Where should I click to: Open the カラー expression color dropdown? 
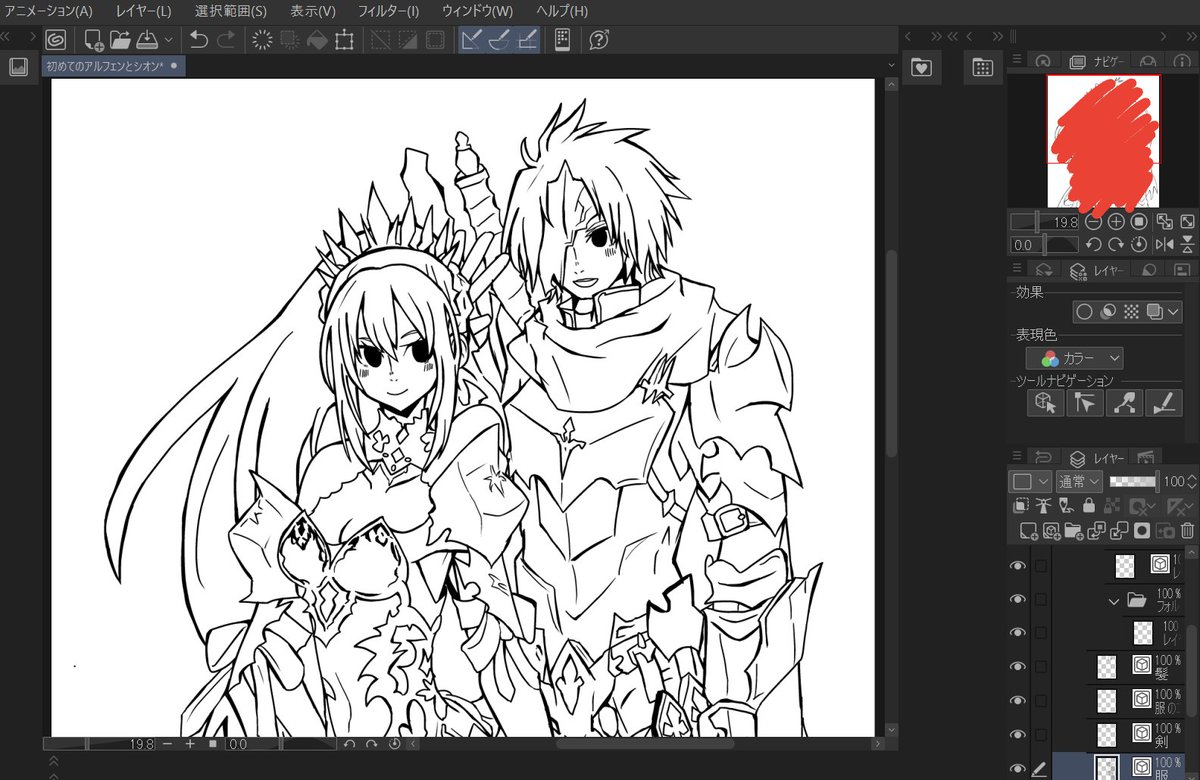[x=1074, y=358]
